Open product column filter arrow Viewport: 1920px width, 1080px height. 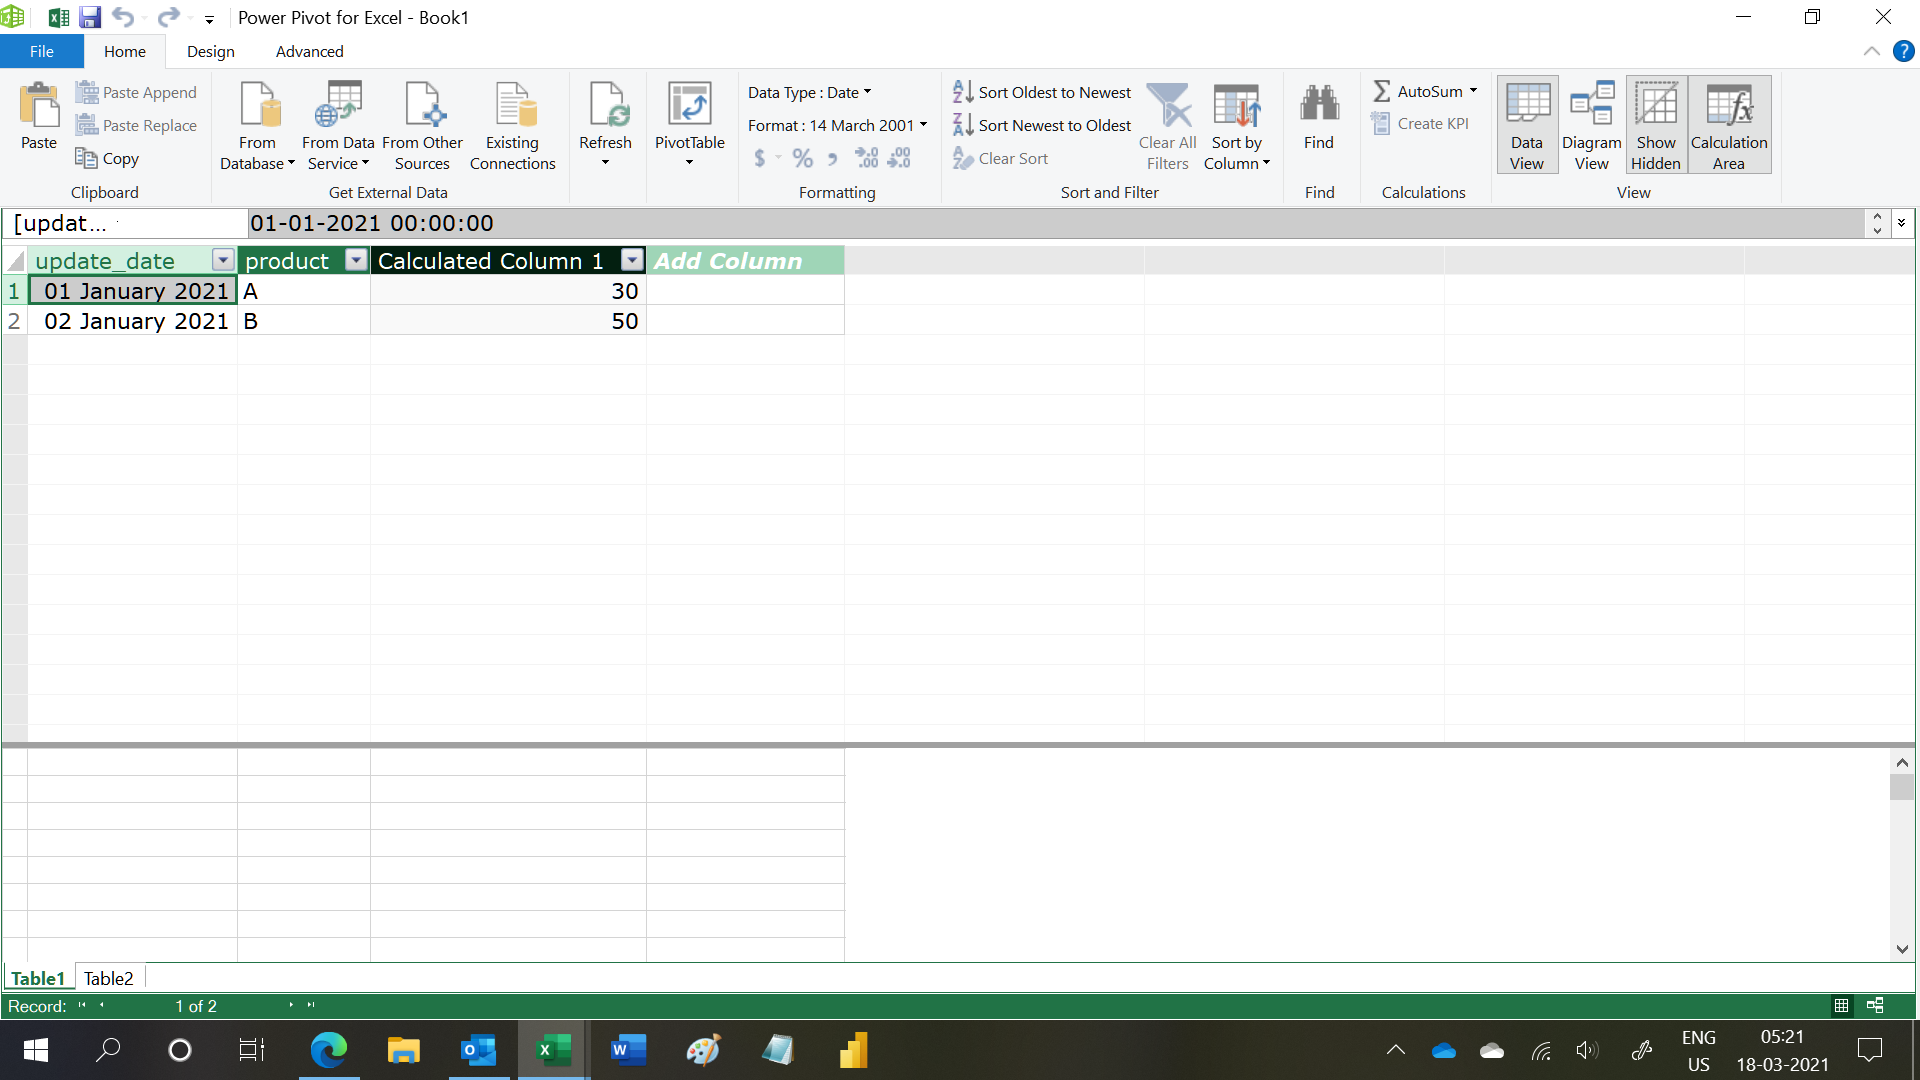pos(356,260)
